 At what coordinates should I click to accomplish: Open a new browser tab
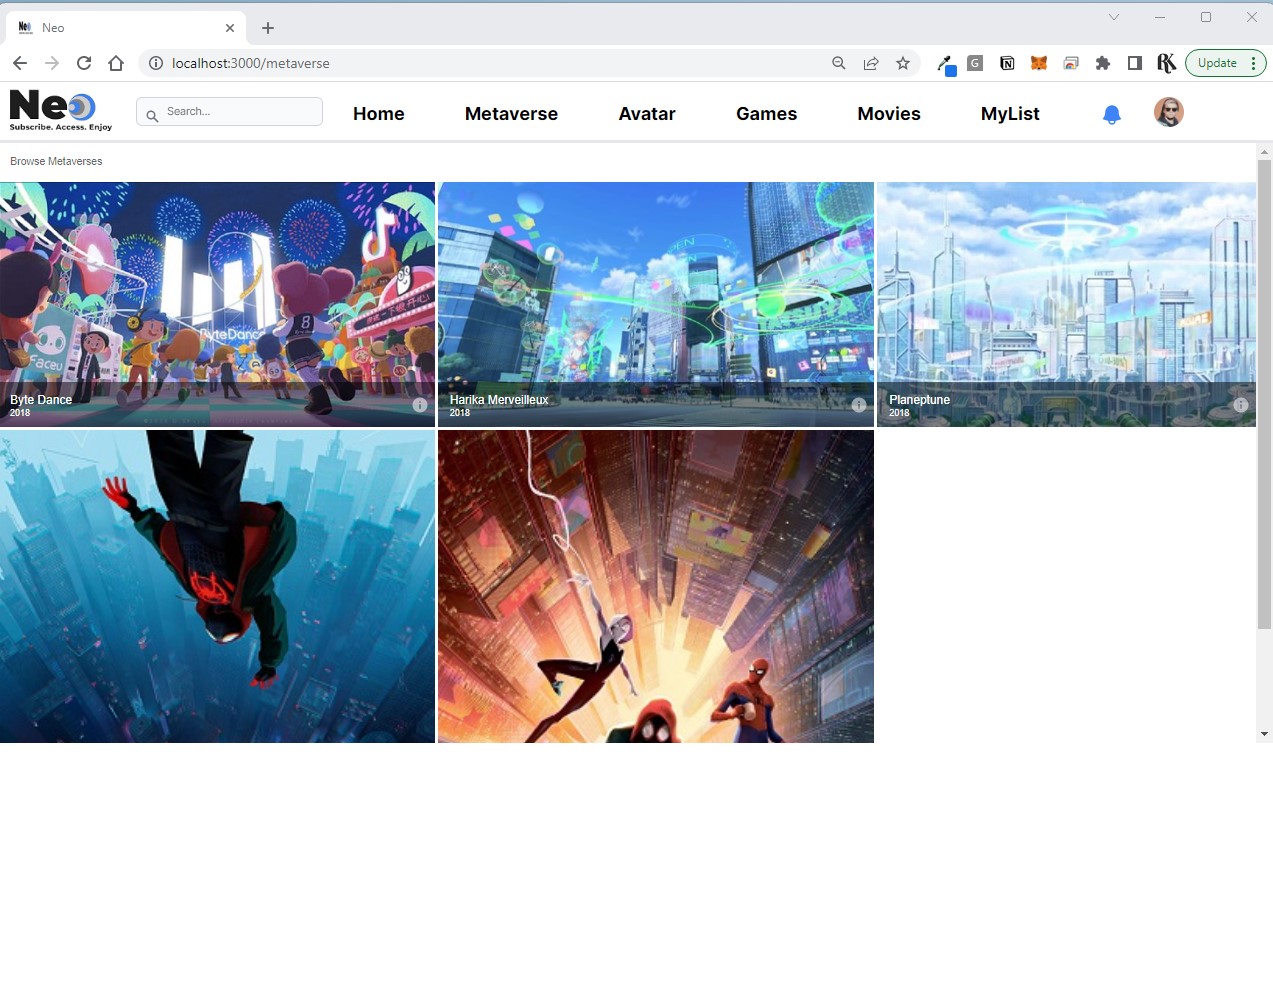tap(268, 28)
